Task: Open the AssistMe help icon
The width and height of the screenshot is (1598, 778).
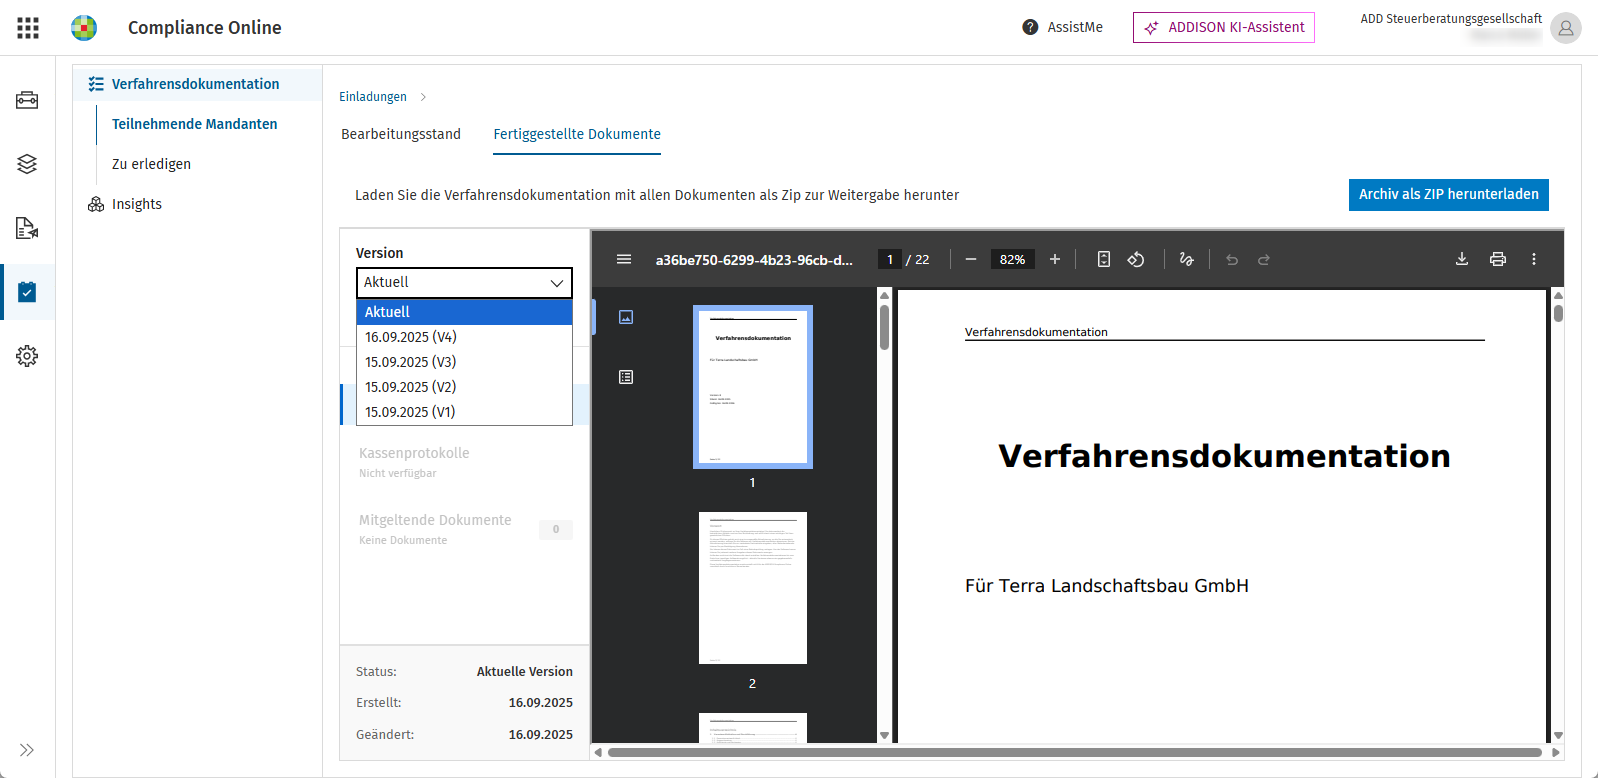Action: [x=1030, y=27]
